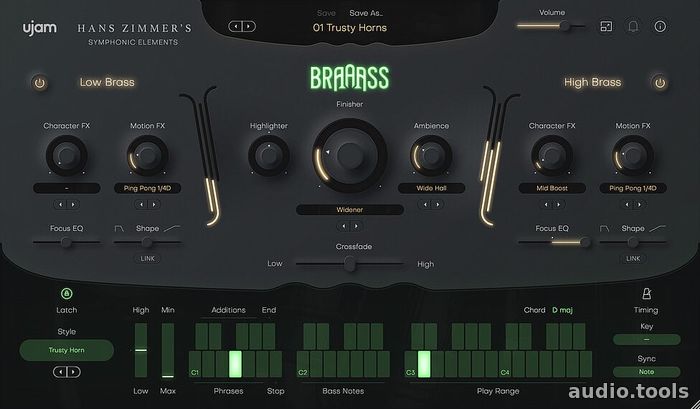The image size is (700, 409).
Task: Click the Highlighter knob
Action: 269,155
